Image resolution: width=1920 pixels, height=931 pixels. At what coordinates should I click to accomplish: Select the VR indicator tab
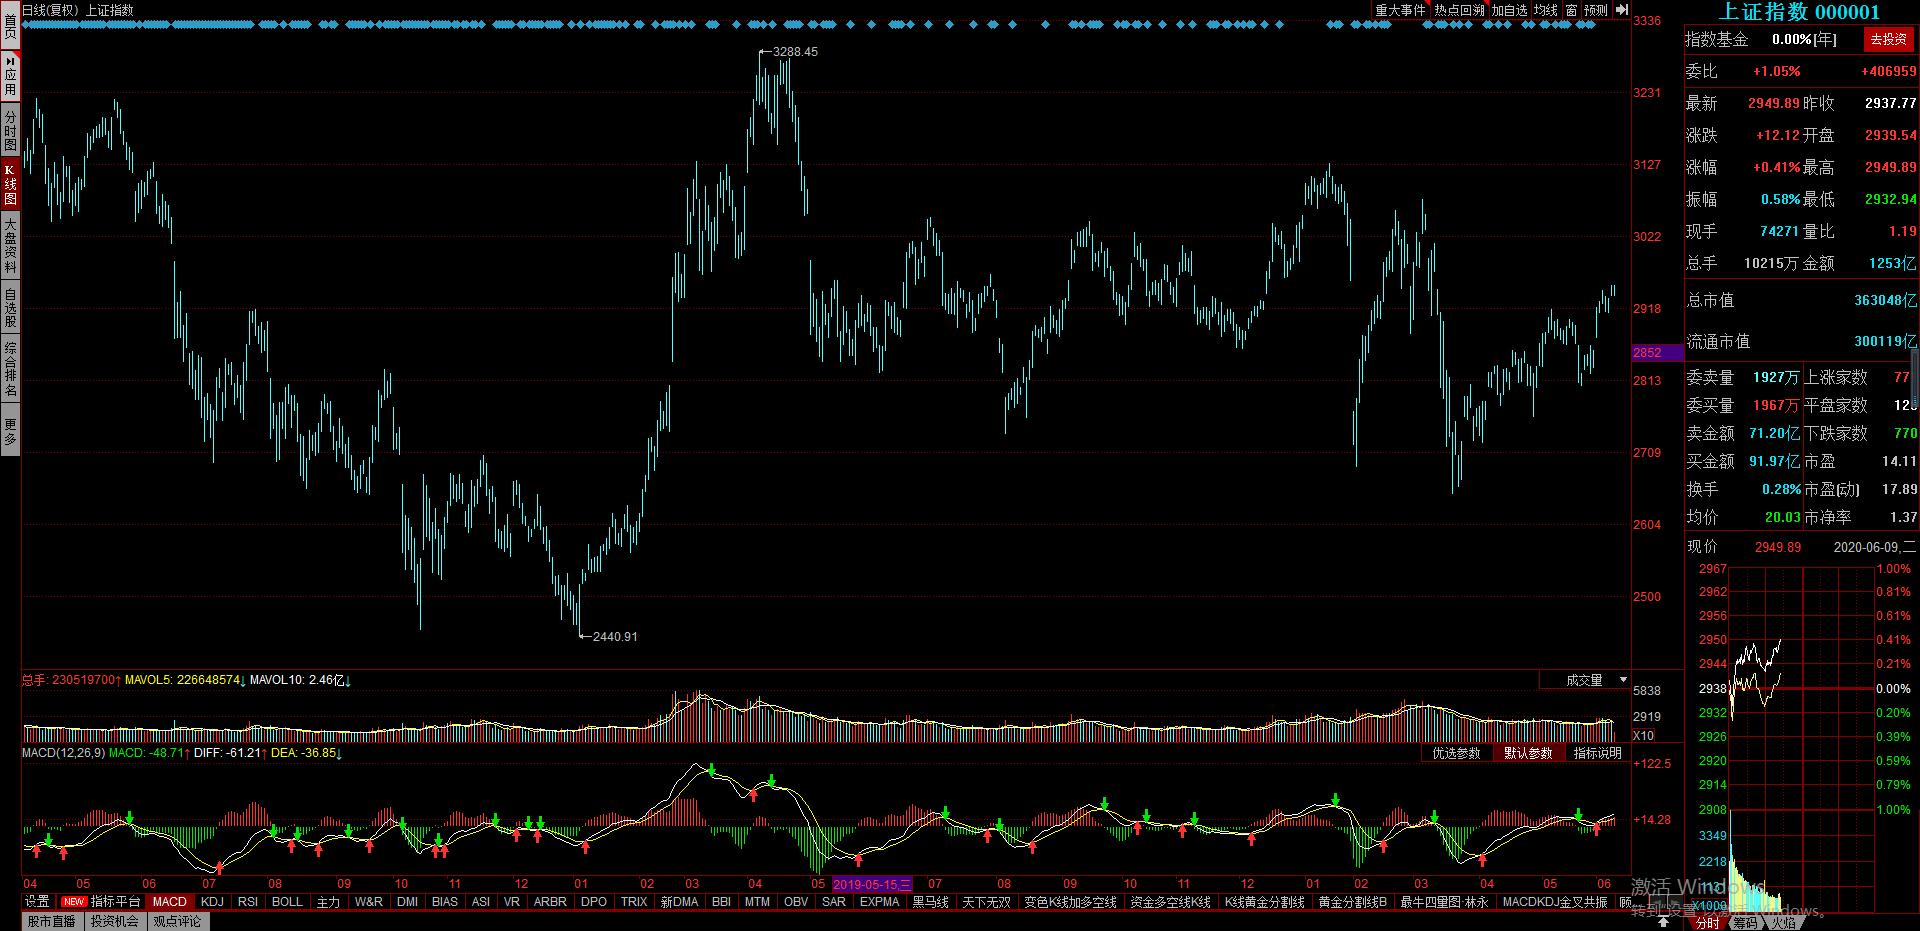click(512, 901)
